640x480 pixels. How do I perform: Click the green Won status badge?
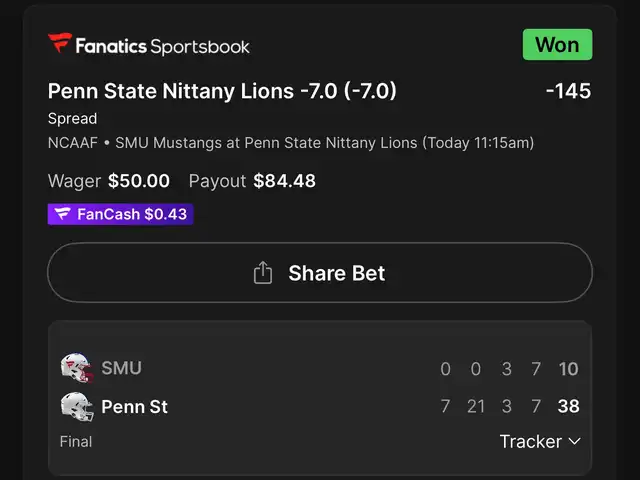[x=557, y=44]
